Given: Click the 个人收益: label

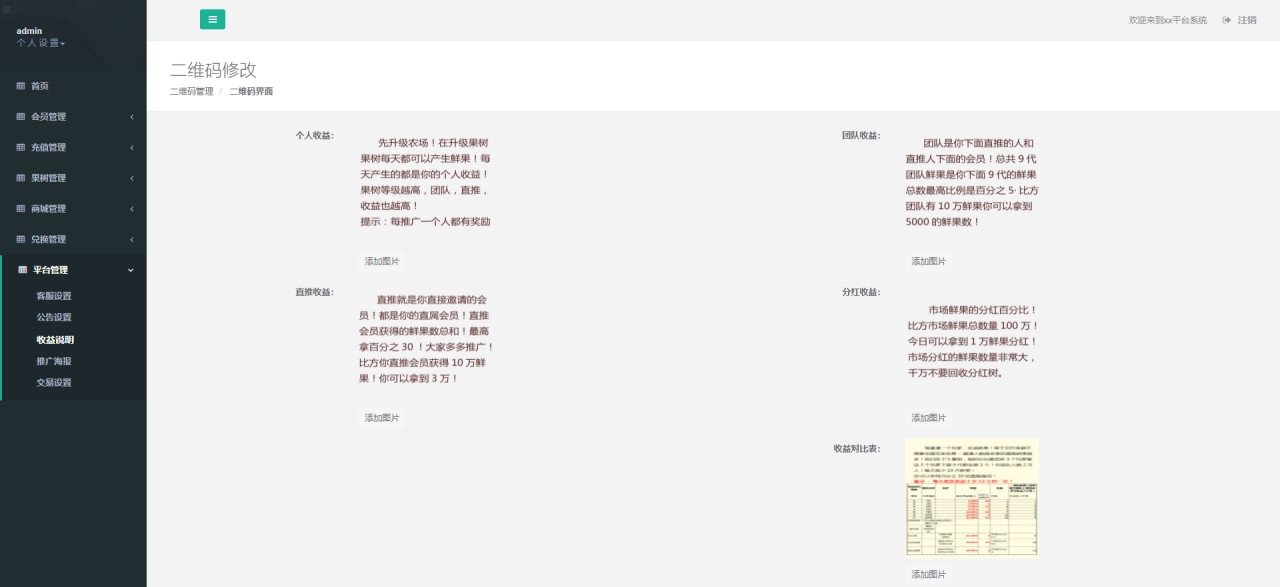Looking at the screenshot, I should click(x=314, y=135).
